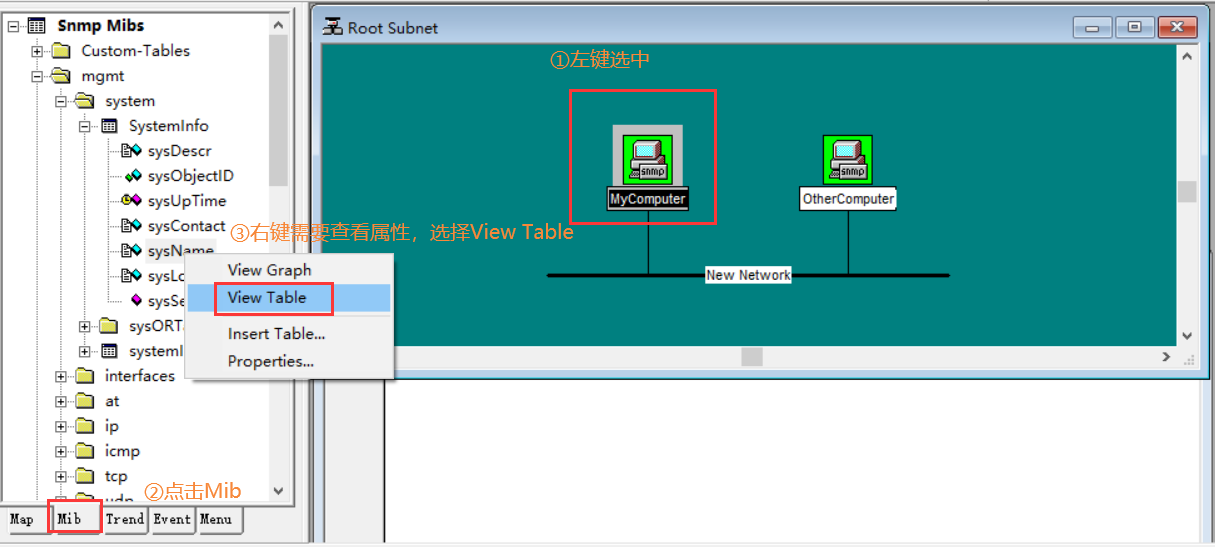The width and height of the screenshot is (1215, 547).
Task: Click the sysObjectID variable icon
Action: (x=133, y=176)
